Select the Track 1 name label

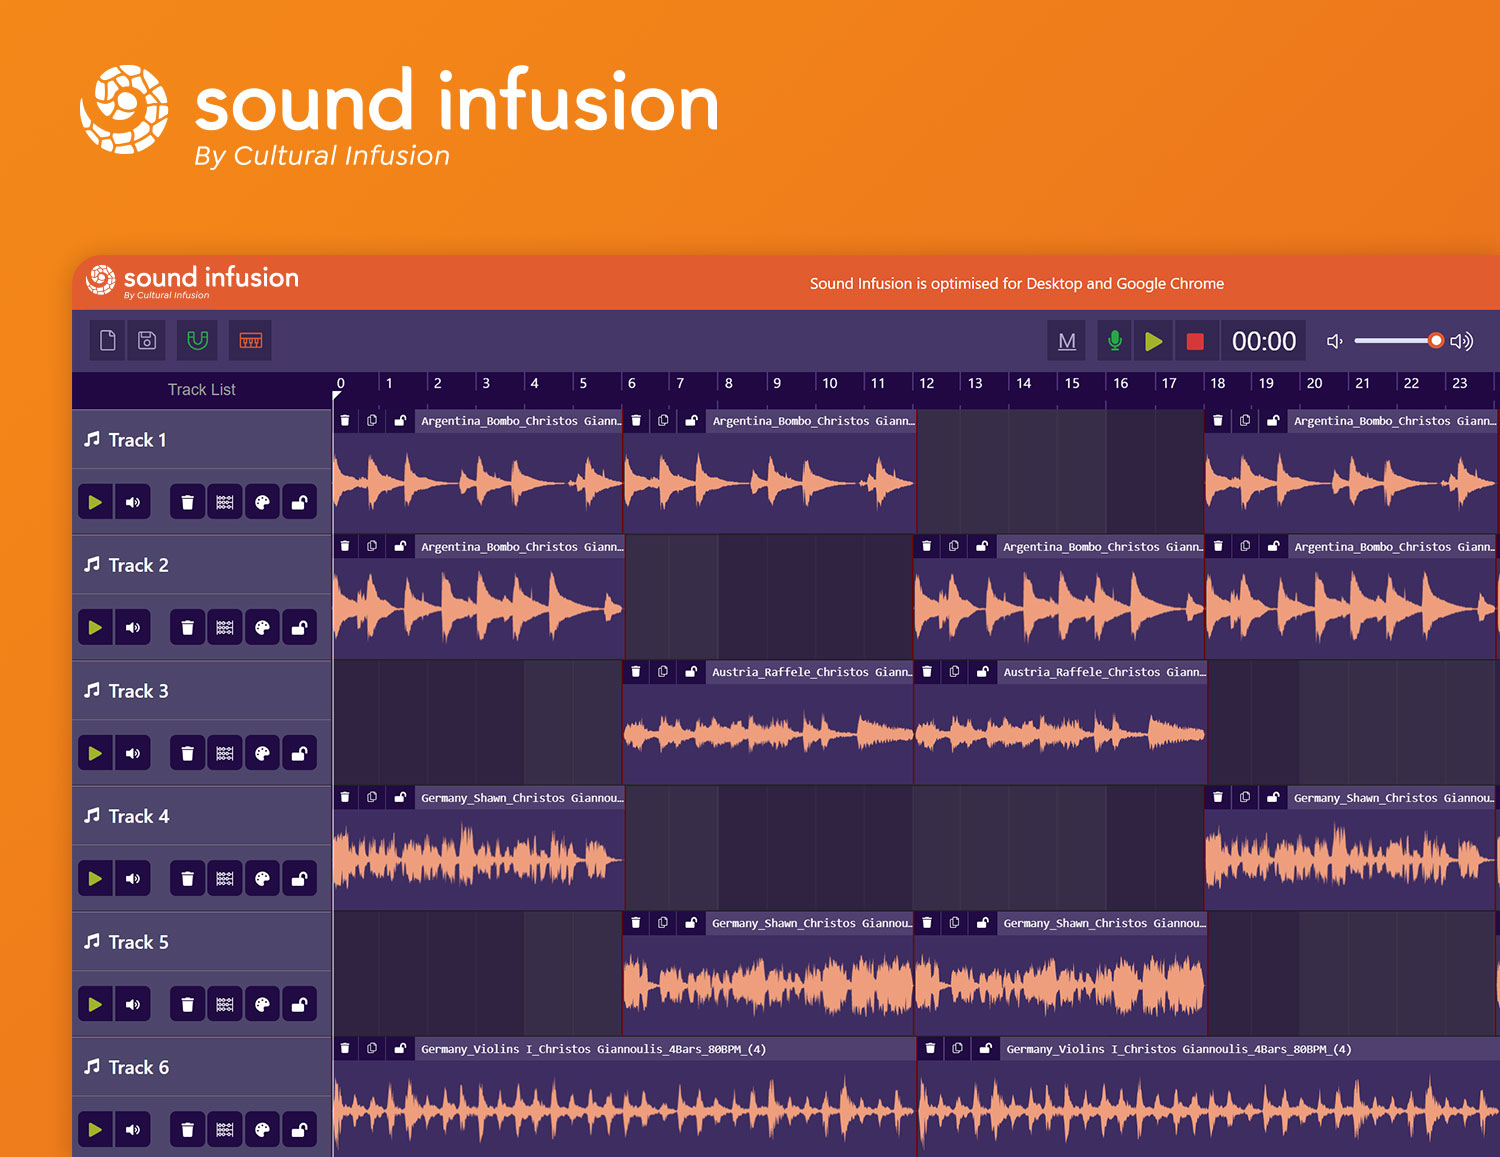[x=137, y=440]
